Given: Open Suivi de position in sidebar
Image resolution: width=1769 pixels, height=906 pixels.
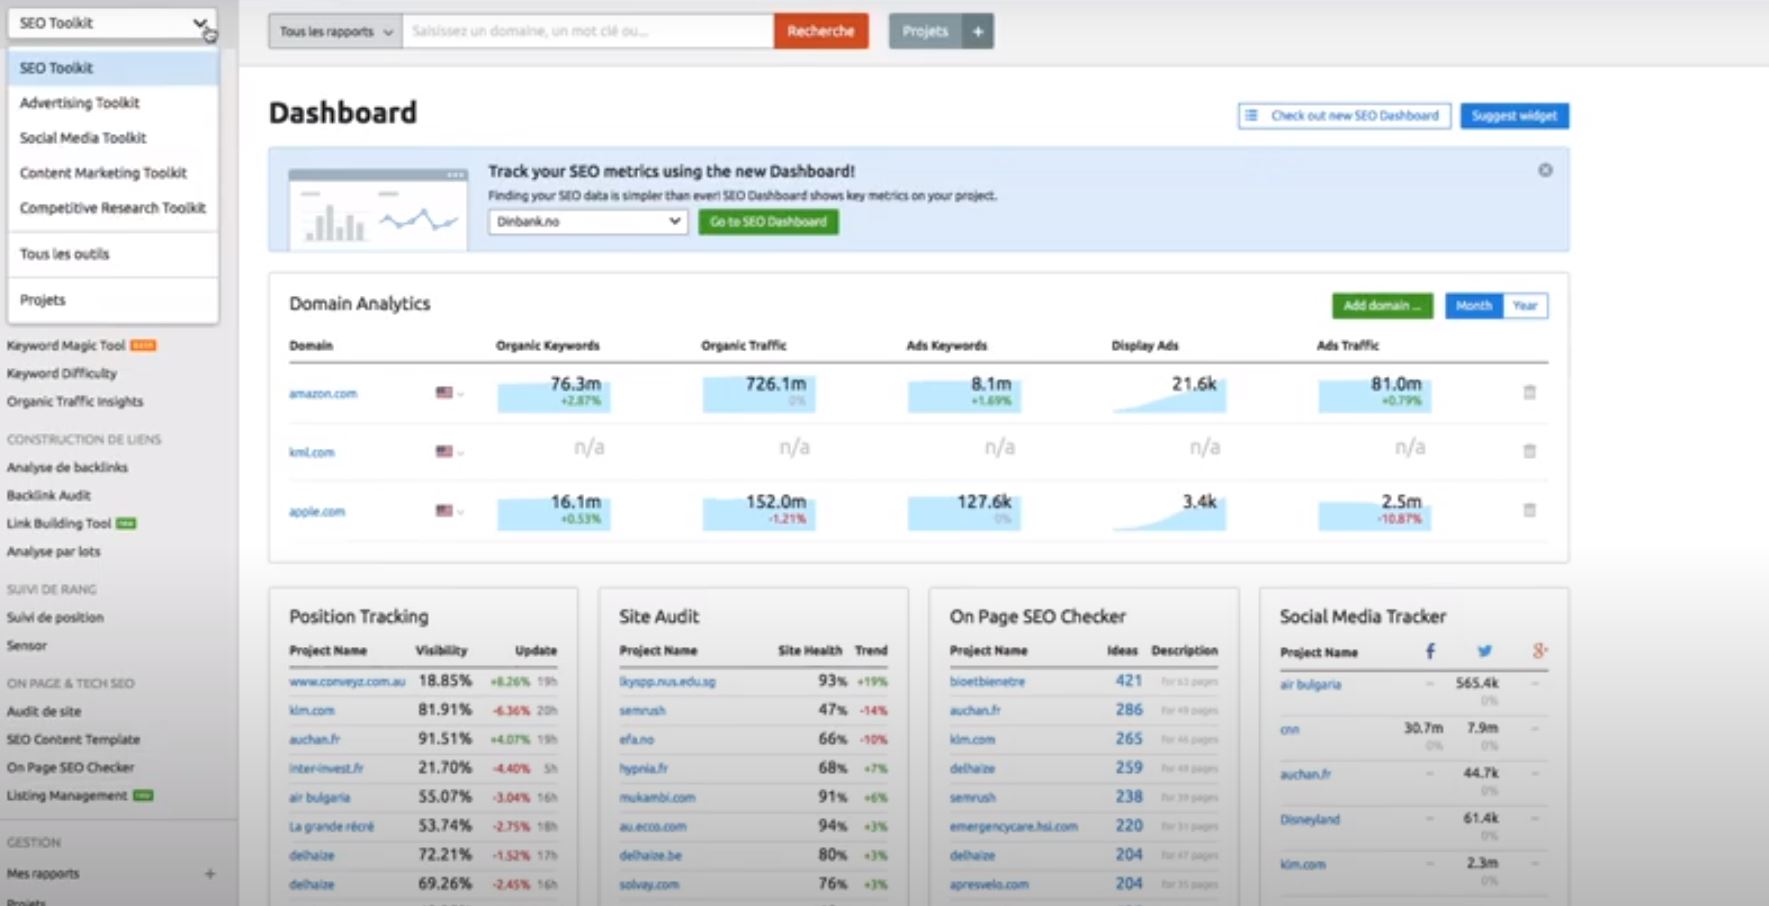Looking at the screenshot, I should pyautogui.click(x=55, y=617).
